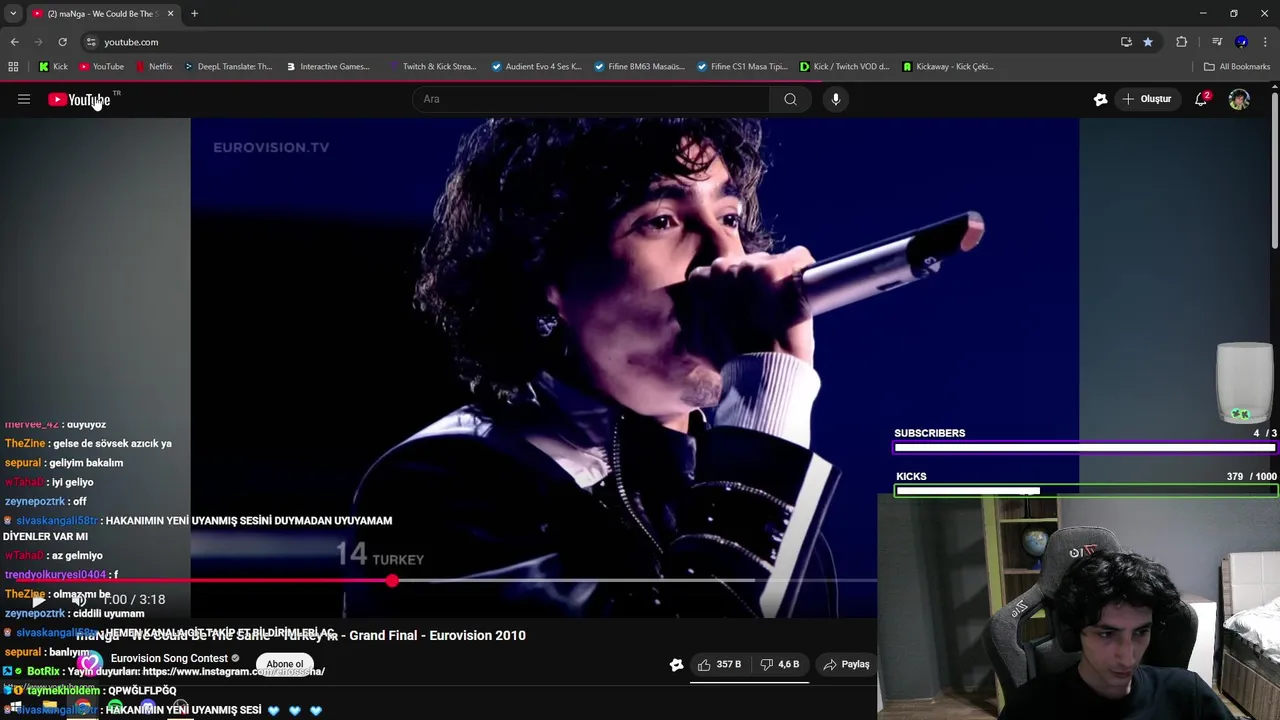Open the Chrome extensions puzzle icon

click(x=1181, y=42)
